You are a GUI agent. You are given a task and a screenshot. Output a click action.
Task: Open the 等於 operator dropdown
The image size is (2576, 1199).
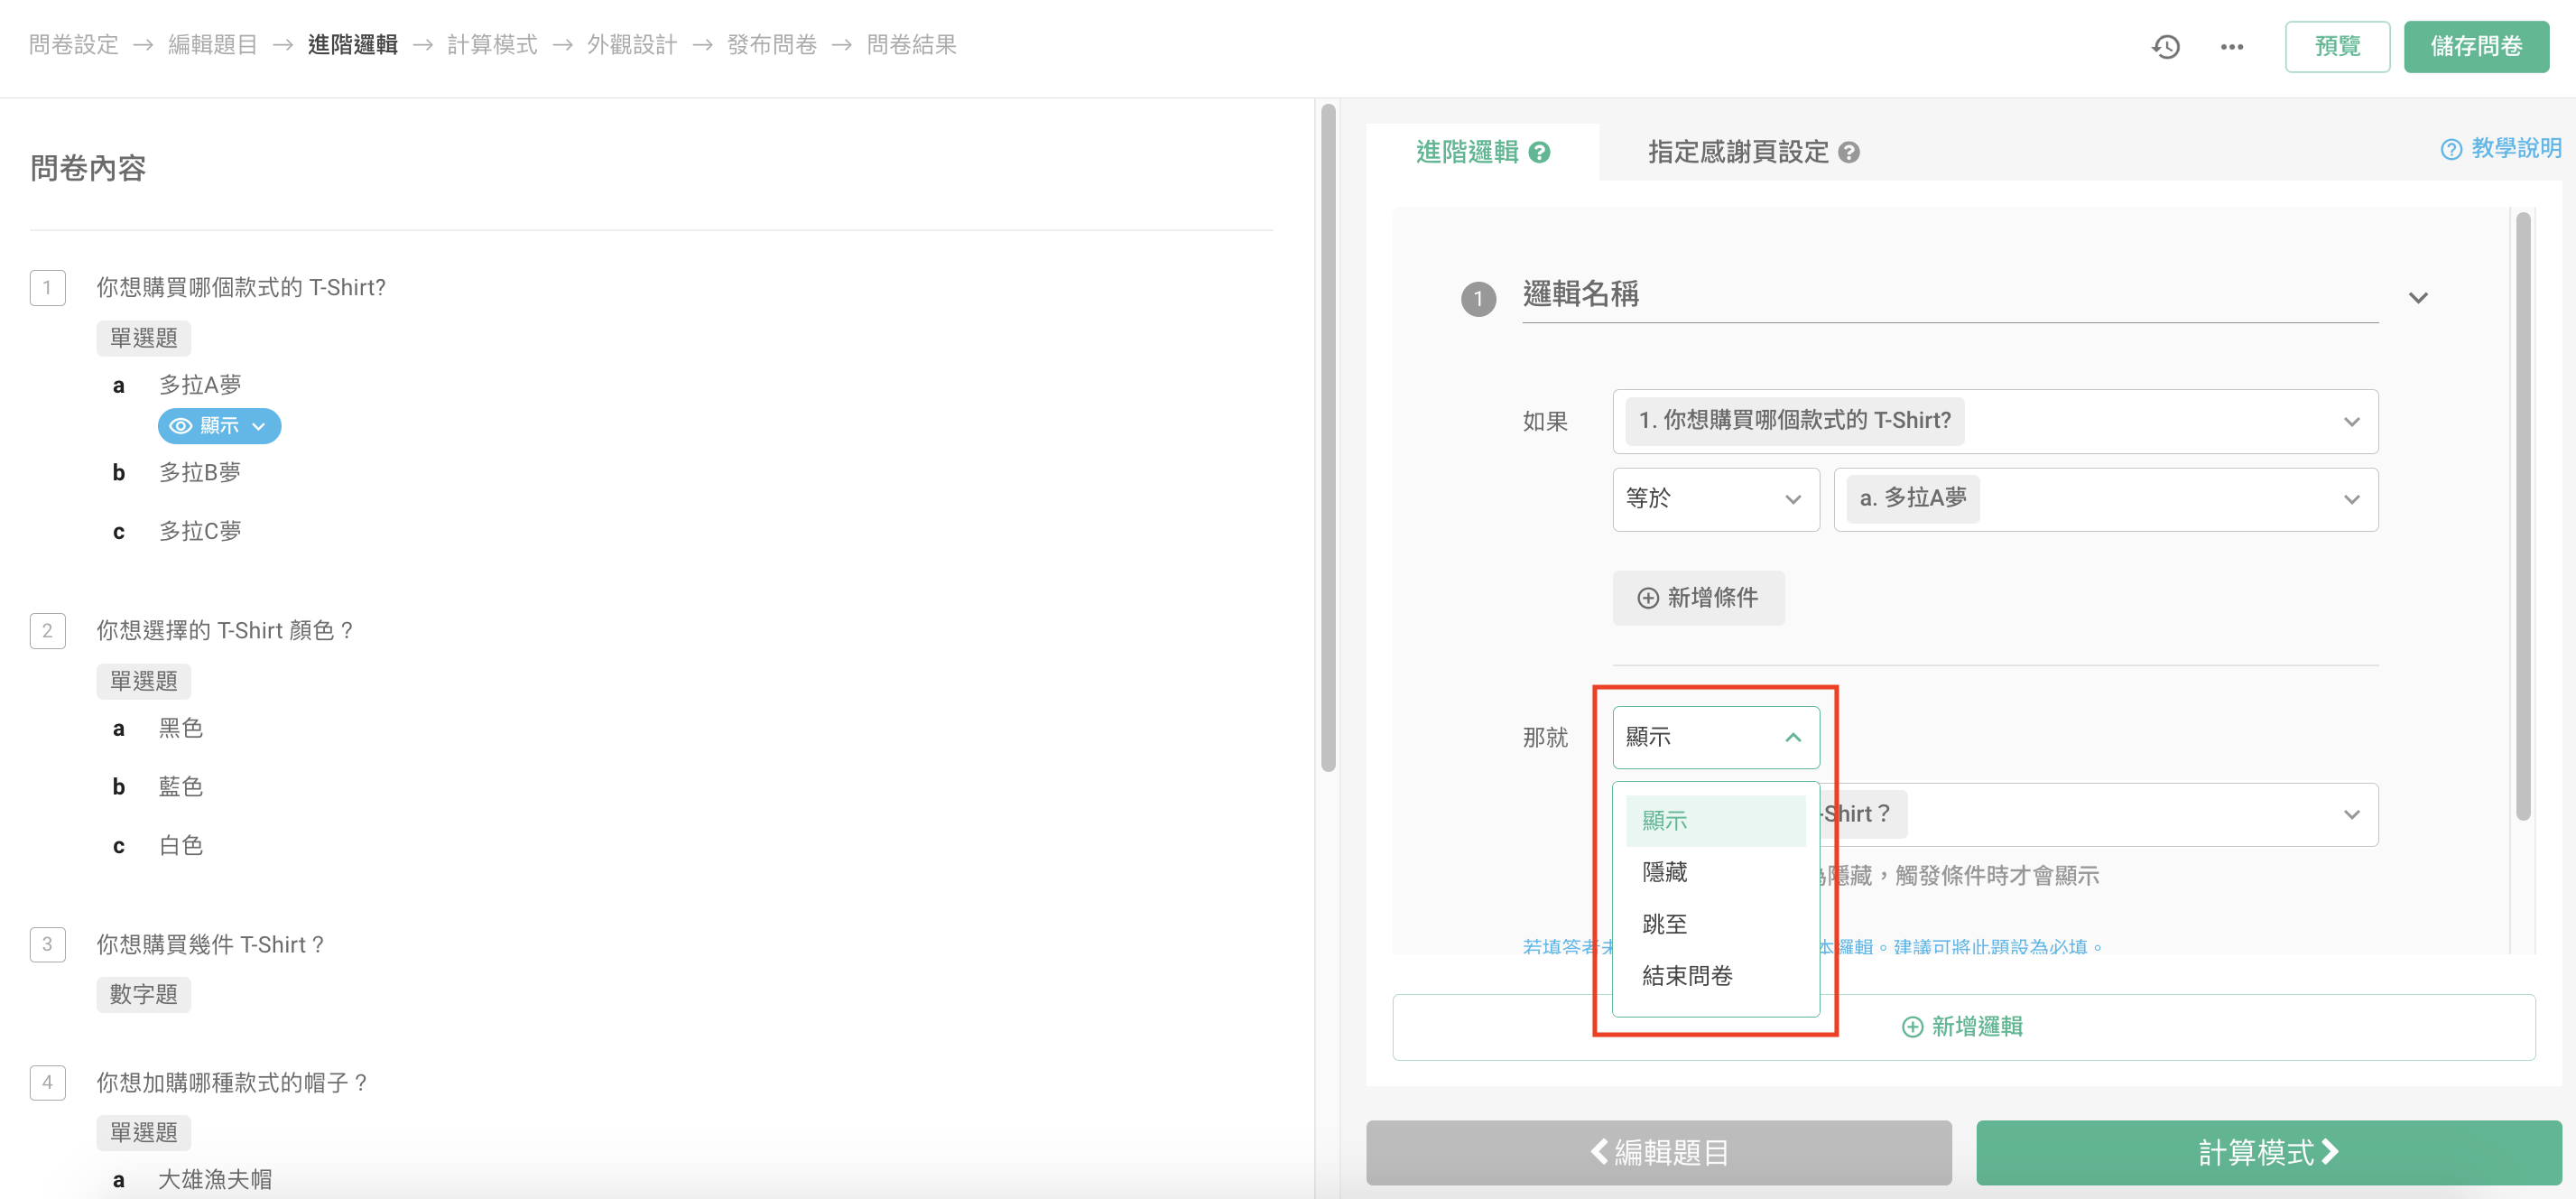click(1714, 499)
